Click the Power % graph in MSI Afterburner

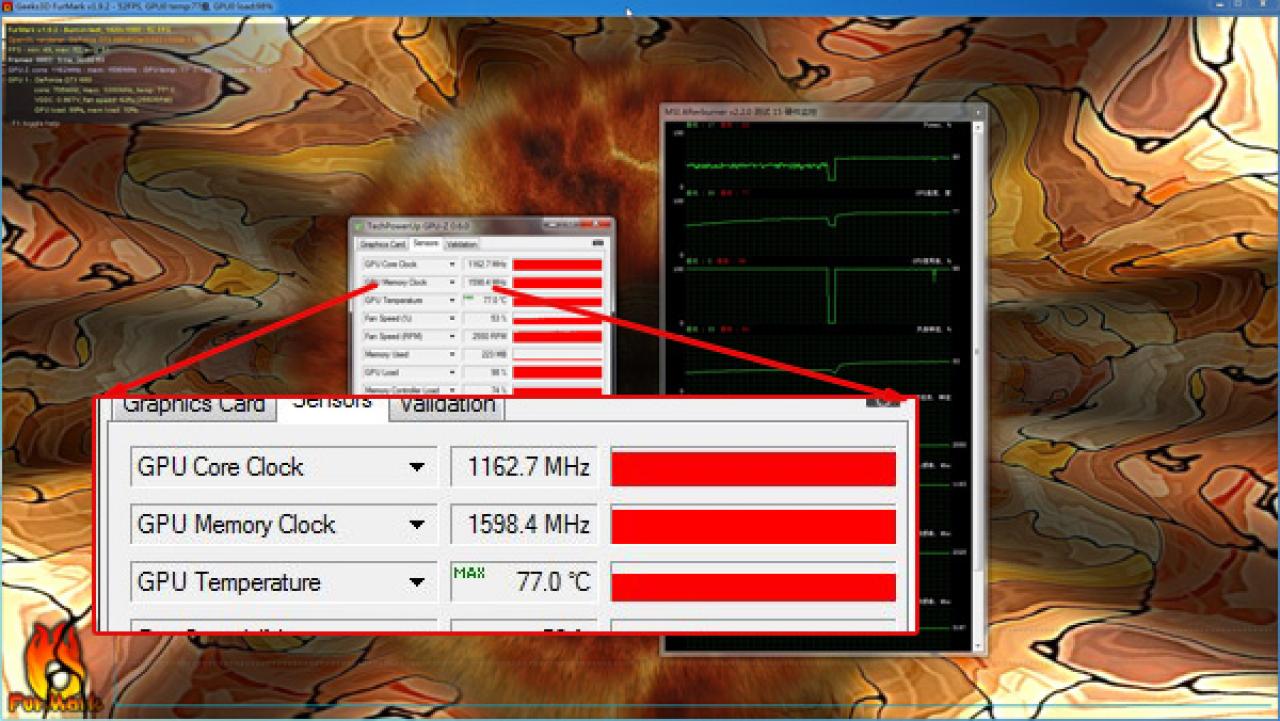(818, 158)
